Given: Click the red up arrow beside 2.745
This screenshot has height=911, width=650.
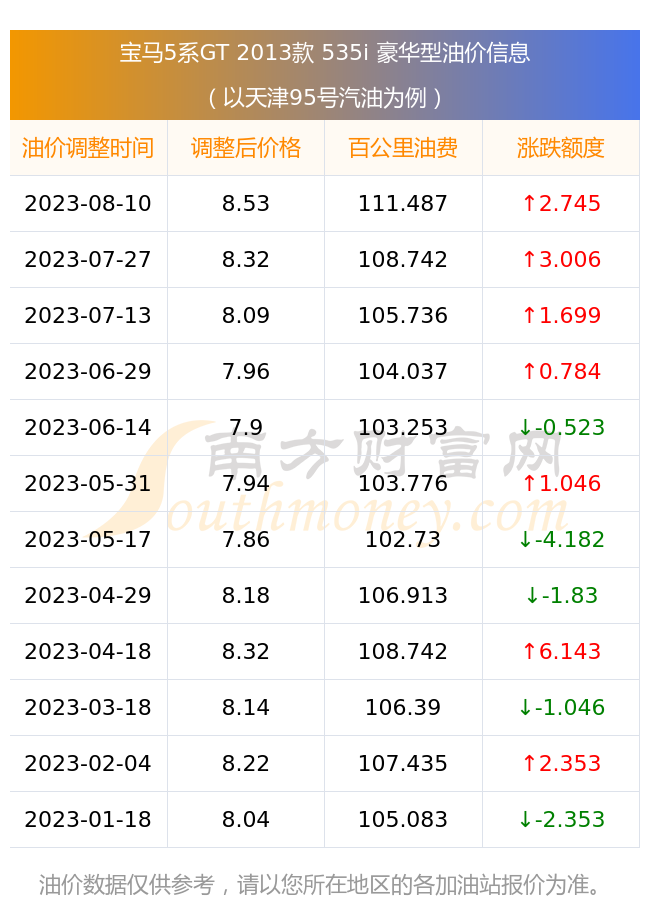Looking at the screenshot, I should point(529,203).
